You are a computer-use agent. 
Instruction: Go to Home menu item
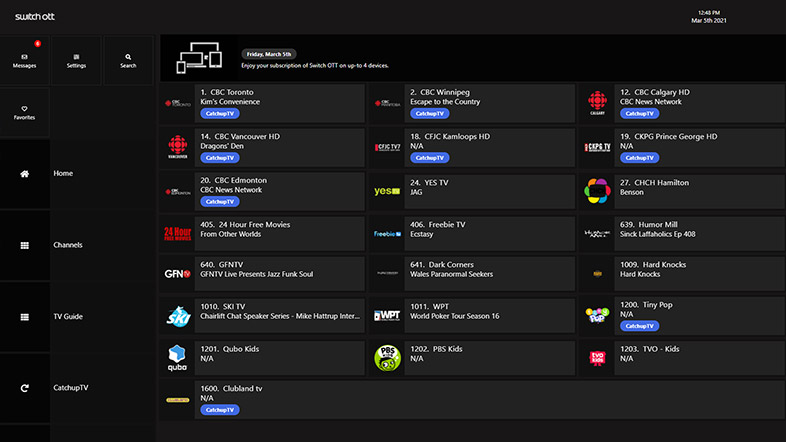pyautogui.click(x=63, y=173)
